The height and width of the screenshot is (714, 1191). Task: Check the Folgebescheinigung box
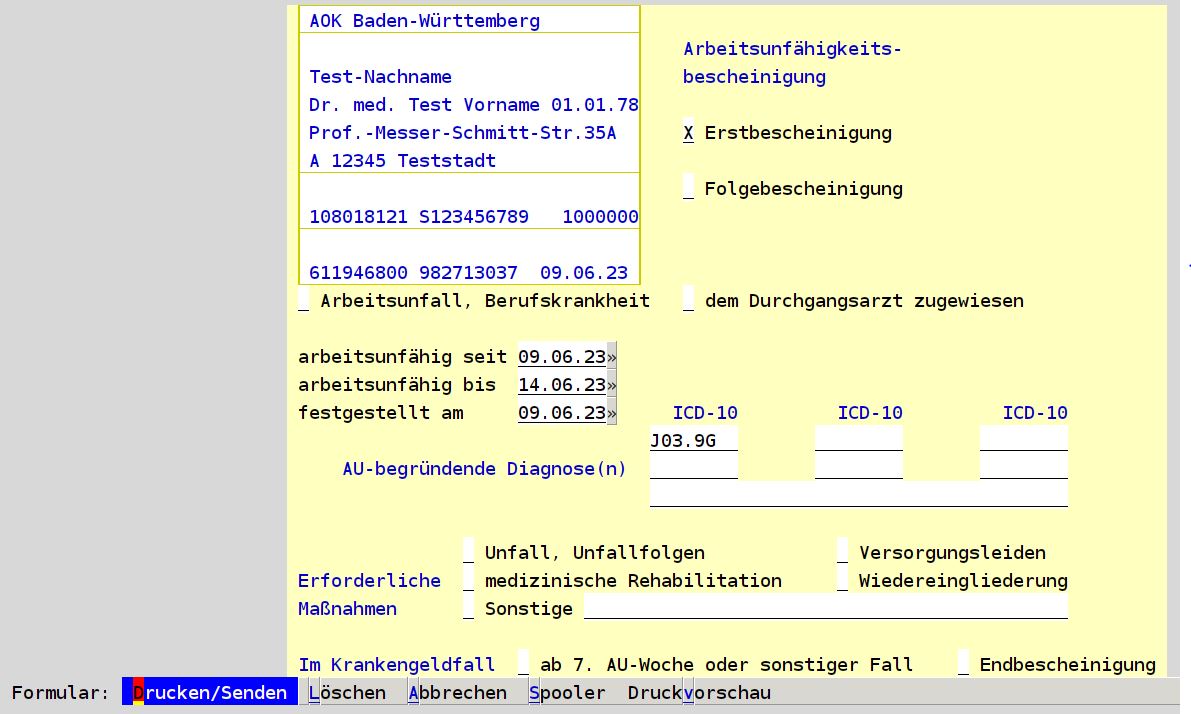pos(688,188)
